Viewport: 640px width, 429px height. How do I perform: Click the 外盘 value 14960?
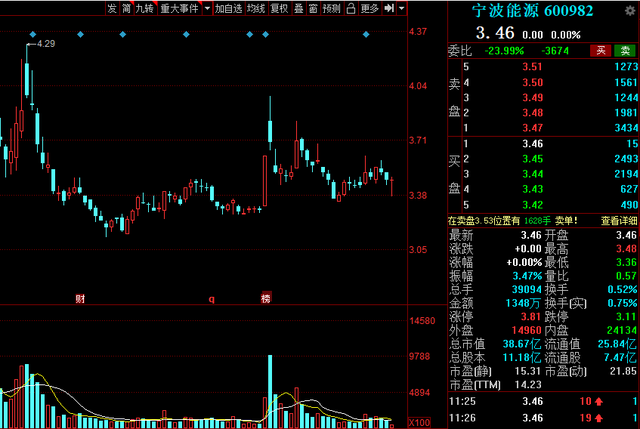[x=527, y=330]
